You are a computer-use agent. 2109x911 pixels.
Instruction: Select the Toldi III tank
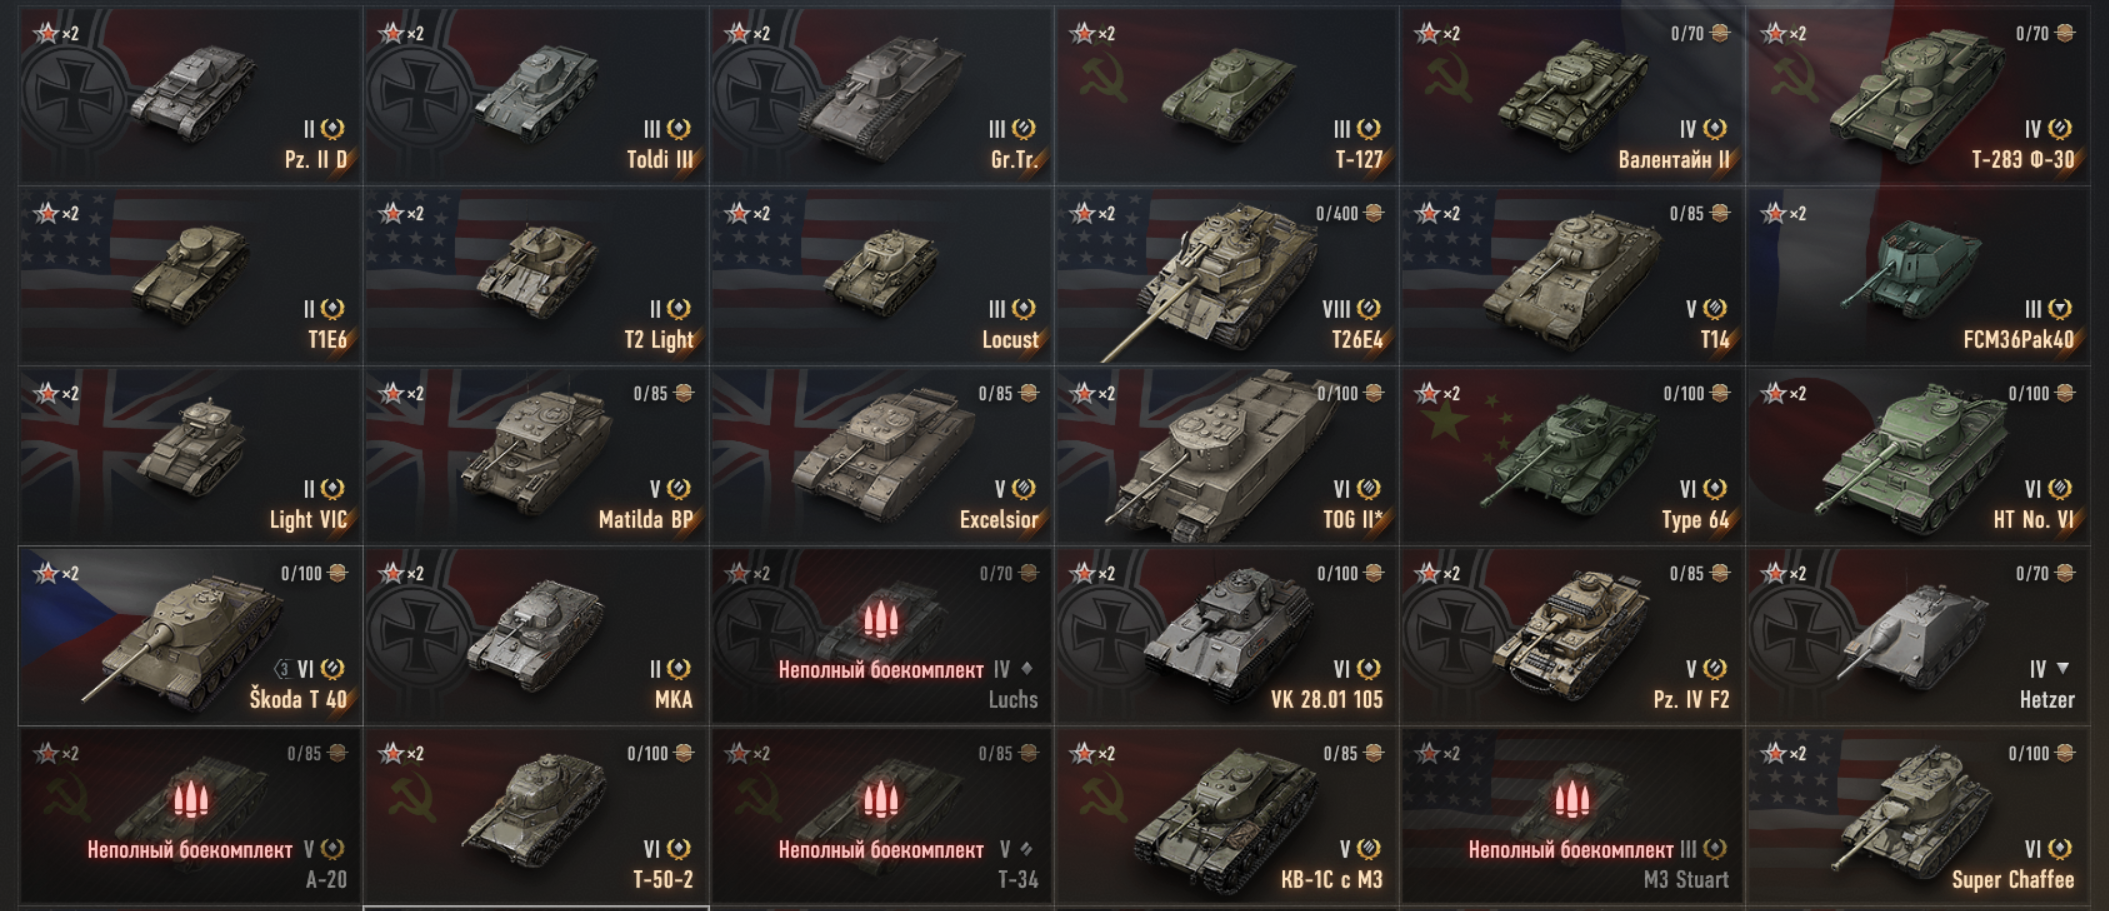[536, 96]
